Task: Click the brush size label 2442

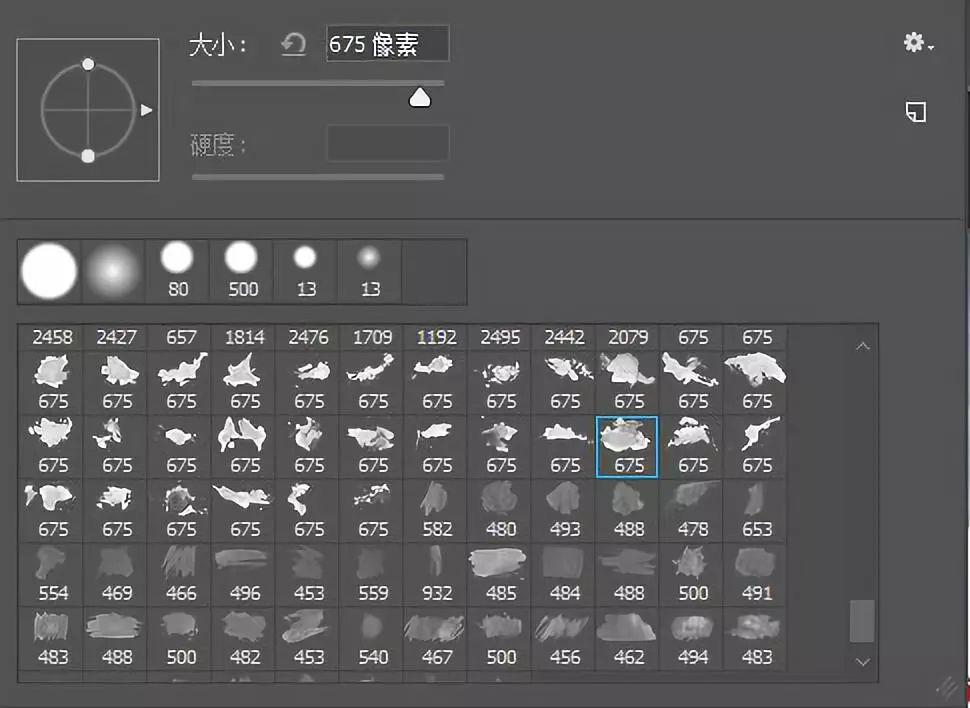Action: (x=565, y=337)
